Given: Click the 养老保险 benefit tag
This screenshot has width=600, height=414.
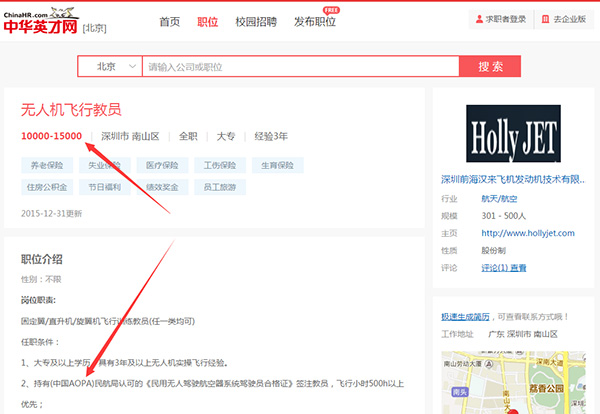Looking at the screenshot, I should click(x=47, y=165).
